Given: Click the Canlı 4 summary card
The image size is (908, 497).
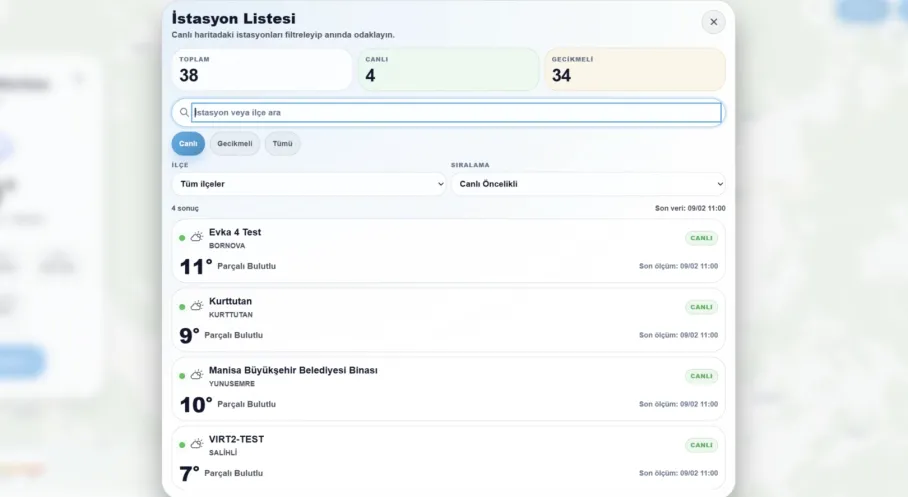Looking at the screenshot, I should (x=448, y=69).
